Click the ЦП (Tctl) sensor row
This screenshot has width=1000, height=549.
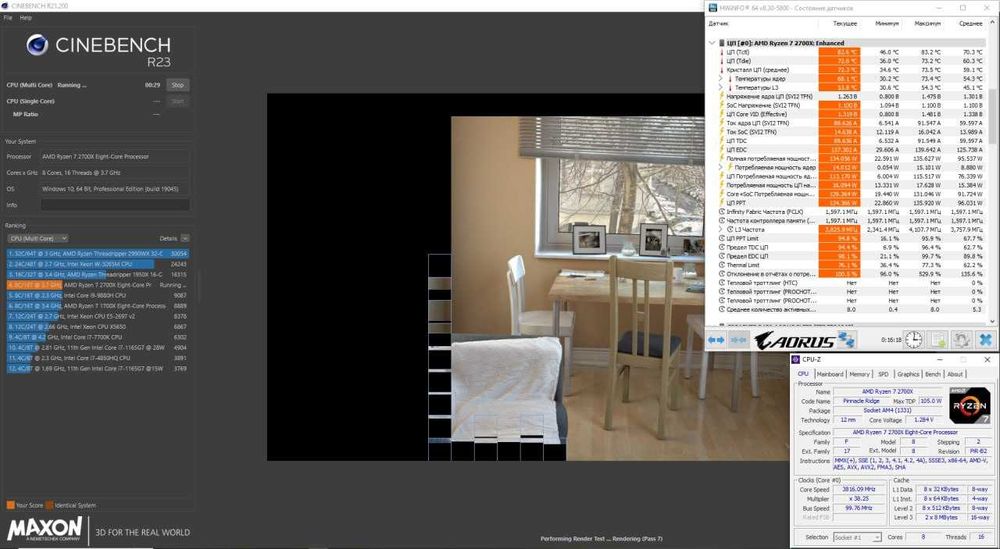click(x=850, y=52)
